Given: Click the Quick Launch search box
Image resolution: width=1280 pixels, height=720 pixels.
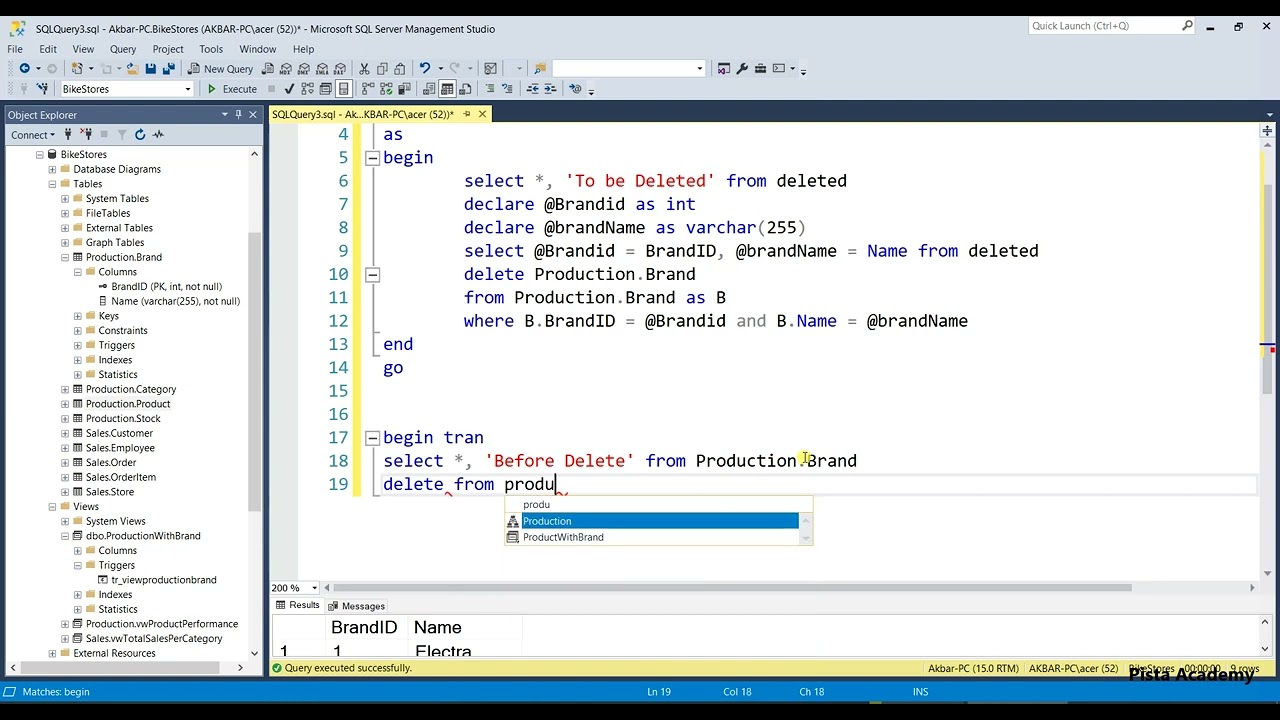Looking at the screenshot, I should (x=1111, y=26).
